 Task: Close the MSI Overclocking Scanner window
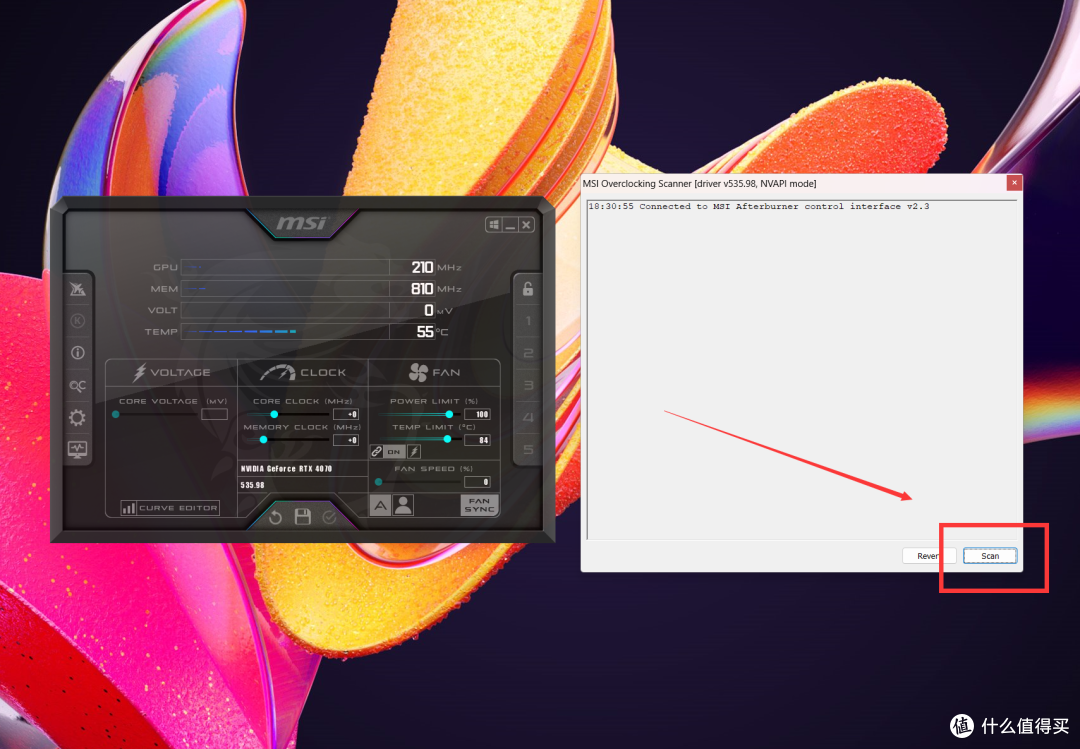click(x=1014, y=183)
